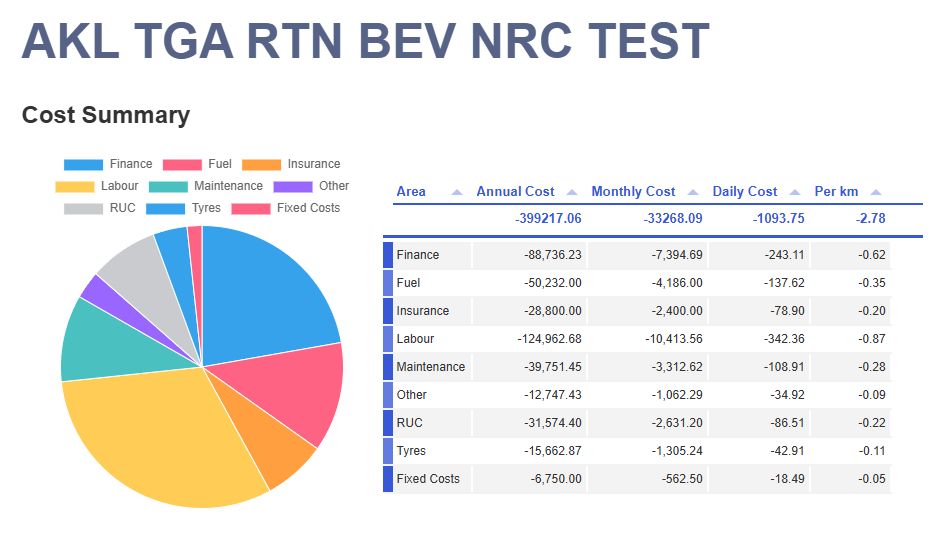Toggle Labour legend item in chart
Viewport: 943px width, 541px height.
97,186
